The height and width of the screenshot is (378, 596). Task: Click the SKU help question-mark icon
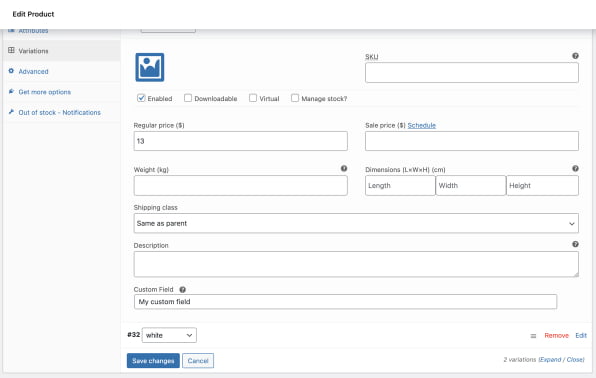pos(575,56)
